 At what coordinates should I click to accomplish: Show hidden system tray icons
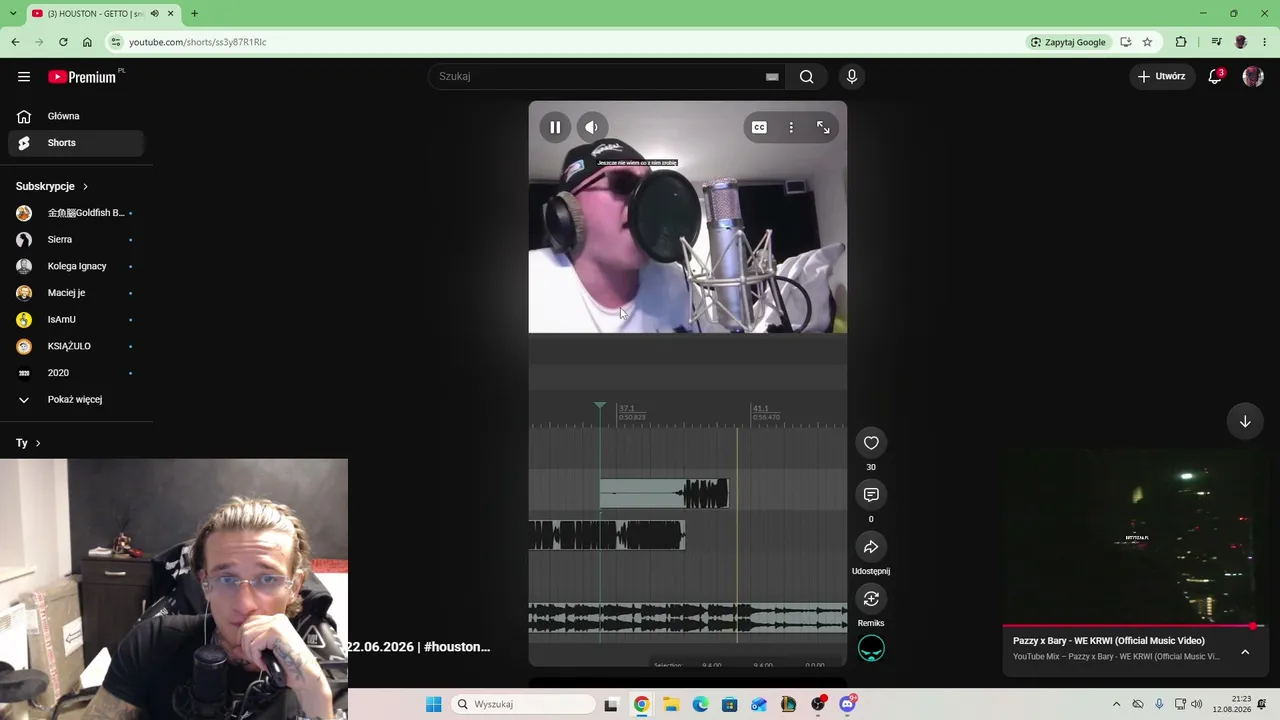coord(1116,704)
